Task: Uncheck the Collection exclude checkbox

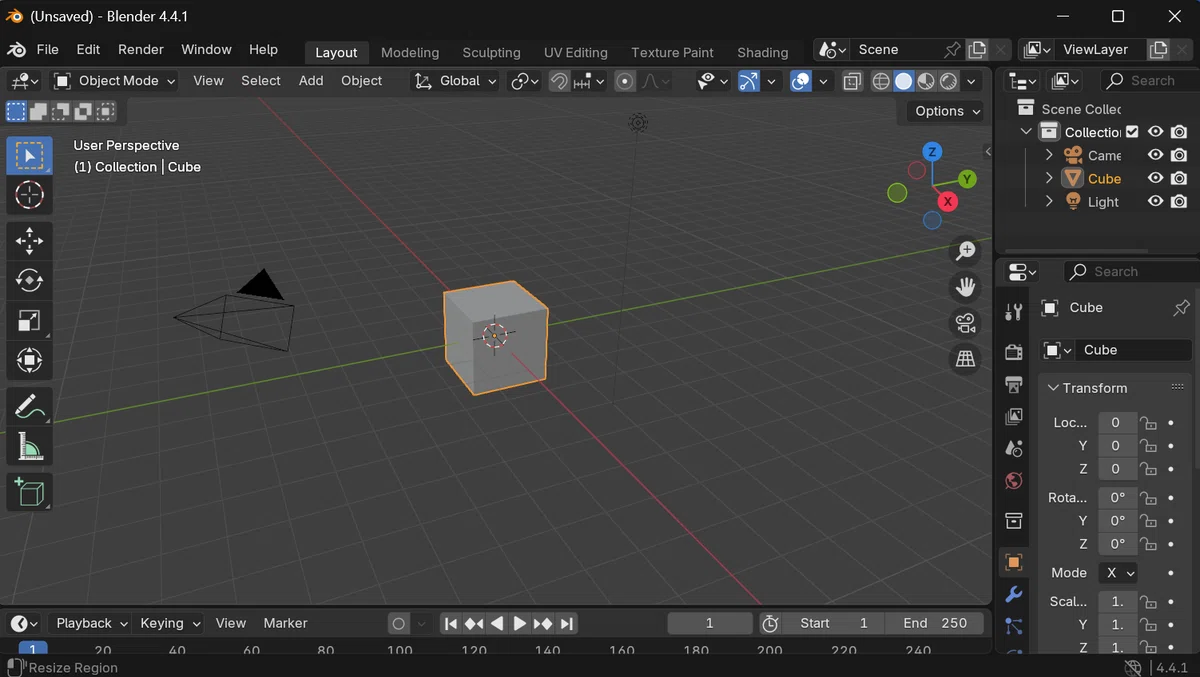Action: pos(1132,132)
